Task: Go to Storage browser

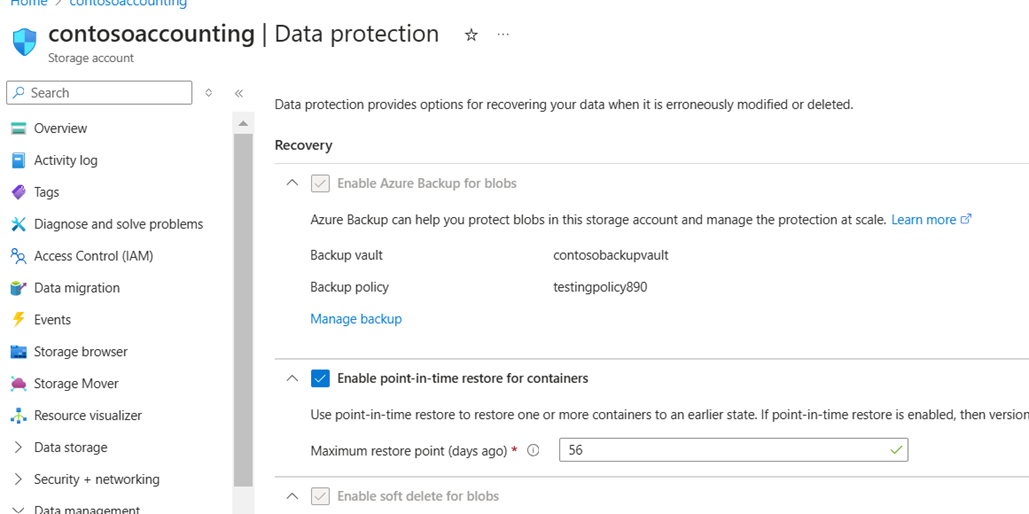Action: point(80,352)
